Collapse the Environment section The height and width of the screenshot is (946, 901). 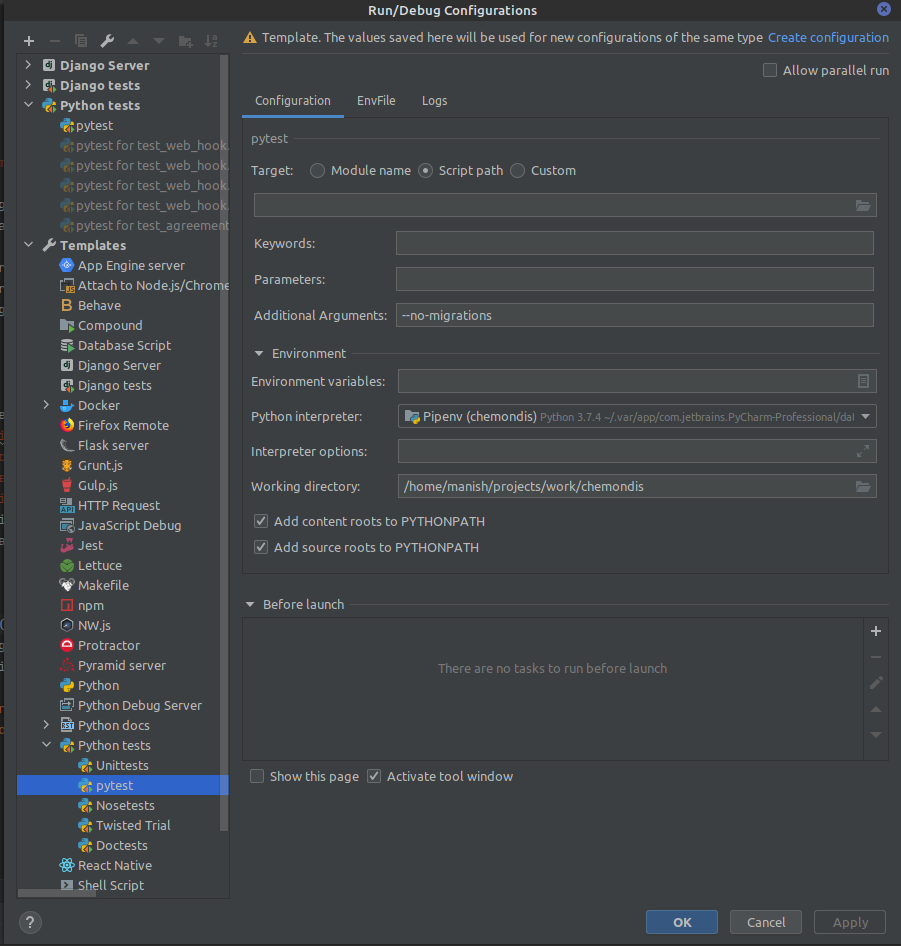(260, 353)
